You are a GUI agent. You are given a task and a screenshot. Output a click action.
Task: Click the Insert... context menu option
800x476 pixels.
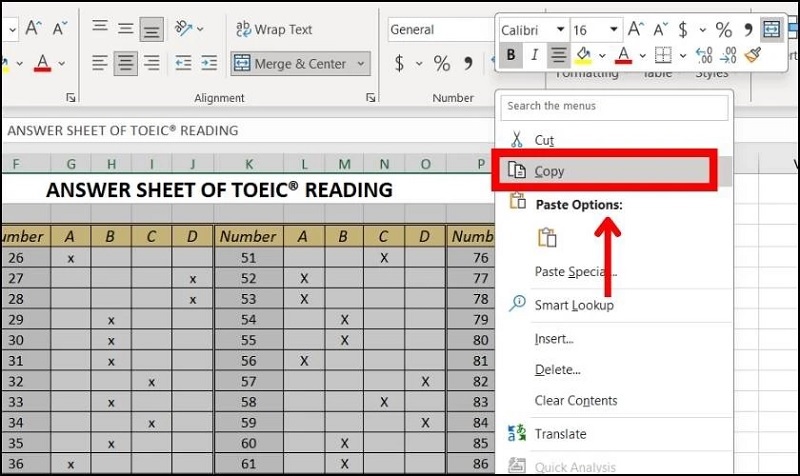[553, 339]
